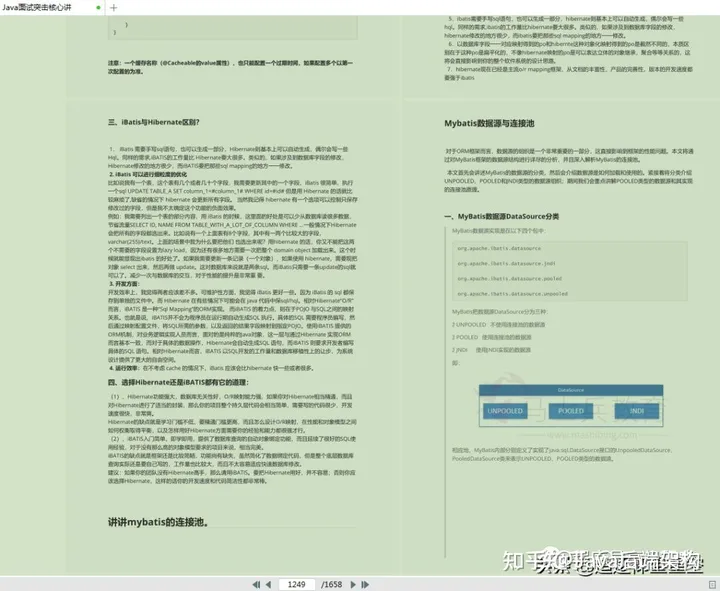The height and width of the screenshot is (591, 720).
Task: Click code line org.apache.ibatis.datasource.unpooled
Action: pyautogui.click(x=512, y=294)
